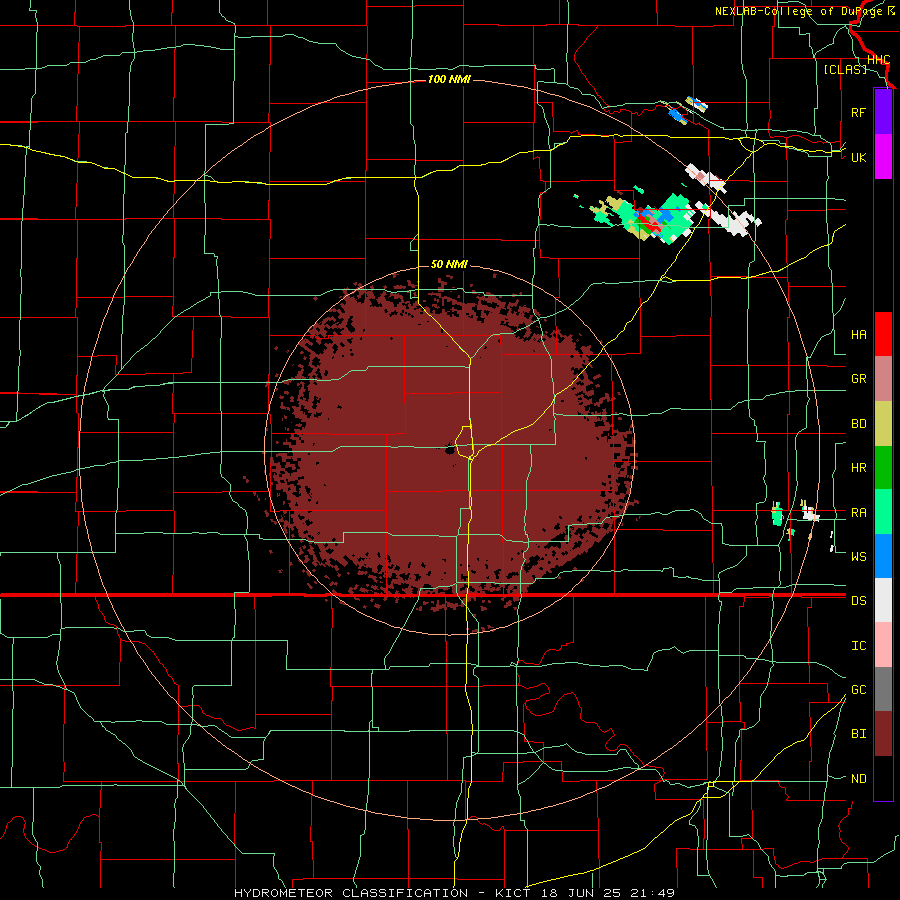Click the RF legend label
The image size is (900, 900).
[x=858, y=112]
